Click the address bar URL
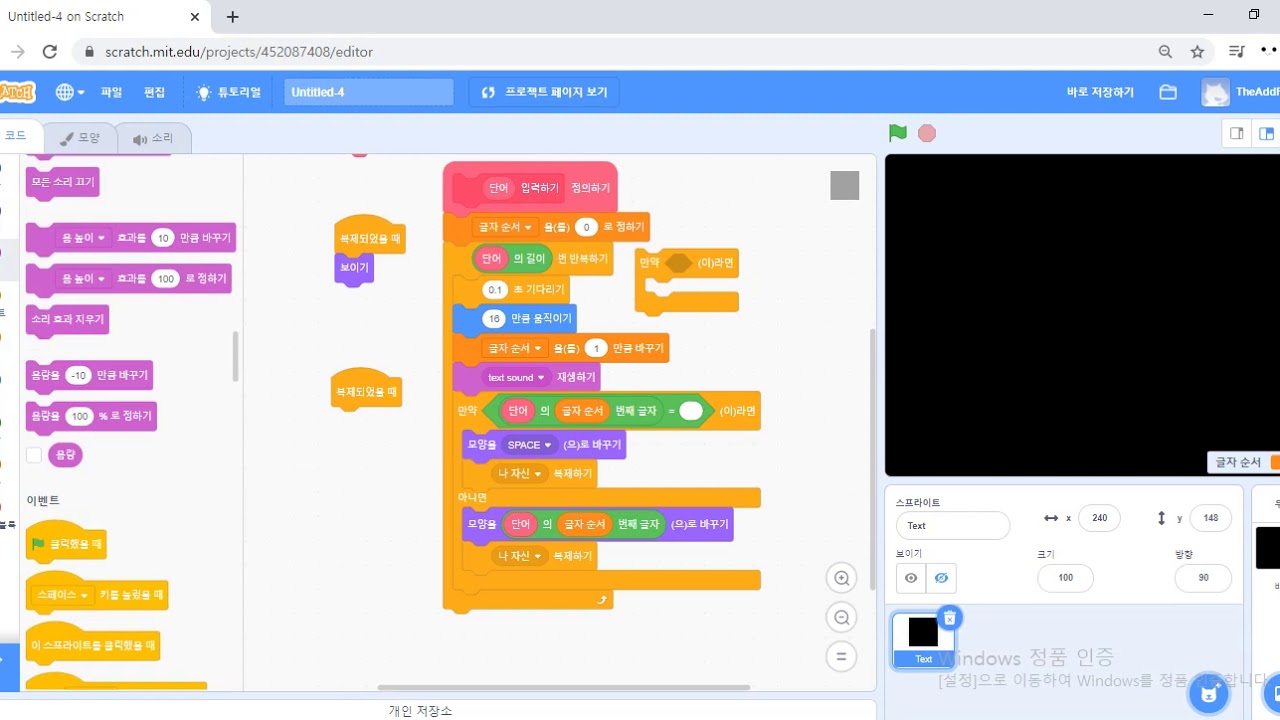Screen dimensions: 1280x720 point(239,52)
